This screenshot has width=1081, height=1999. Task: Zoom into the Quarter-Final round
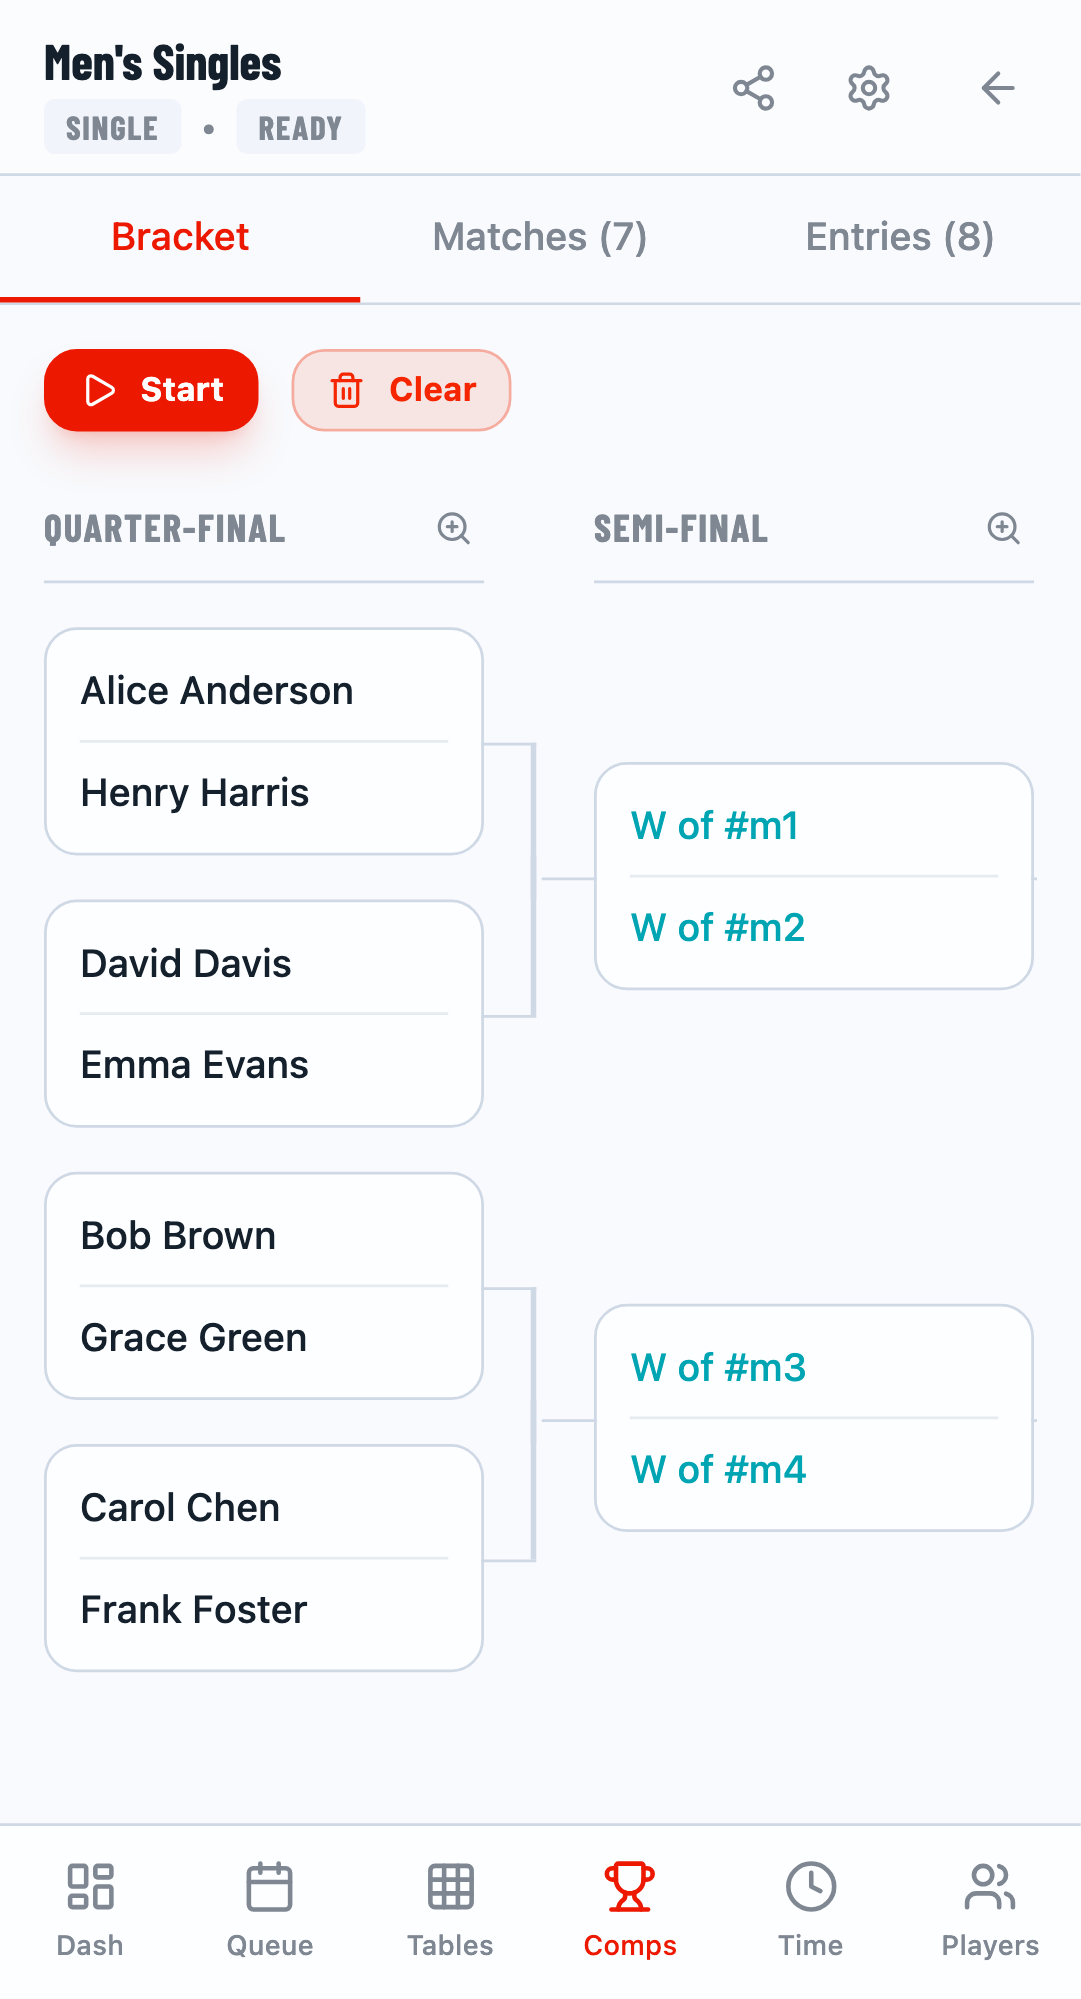(453, 528)
